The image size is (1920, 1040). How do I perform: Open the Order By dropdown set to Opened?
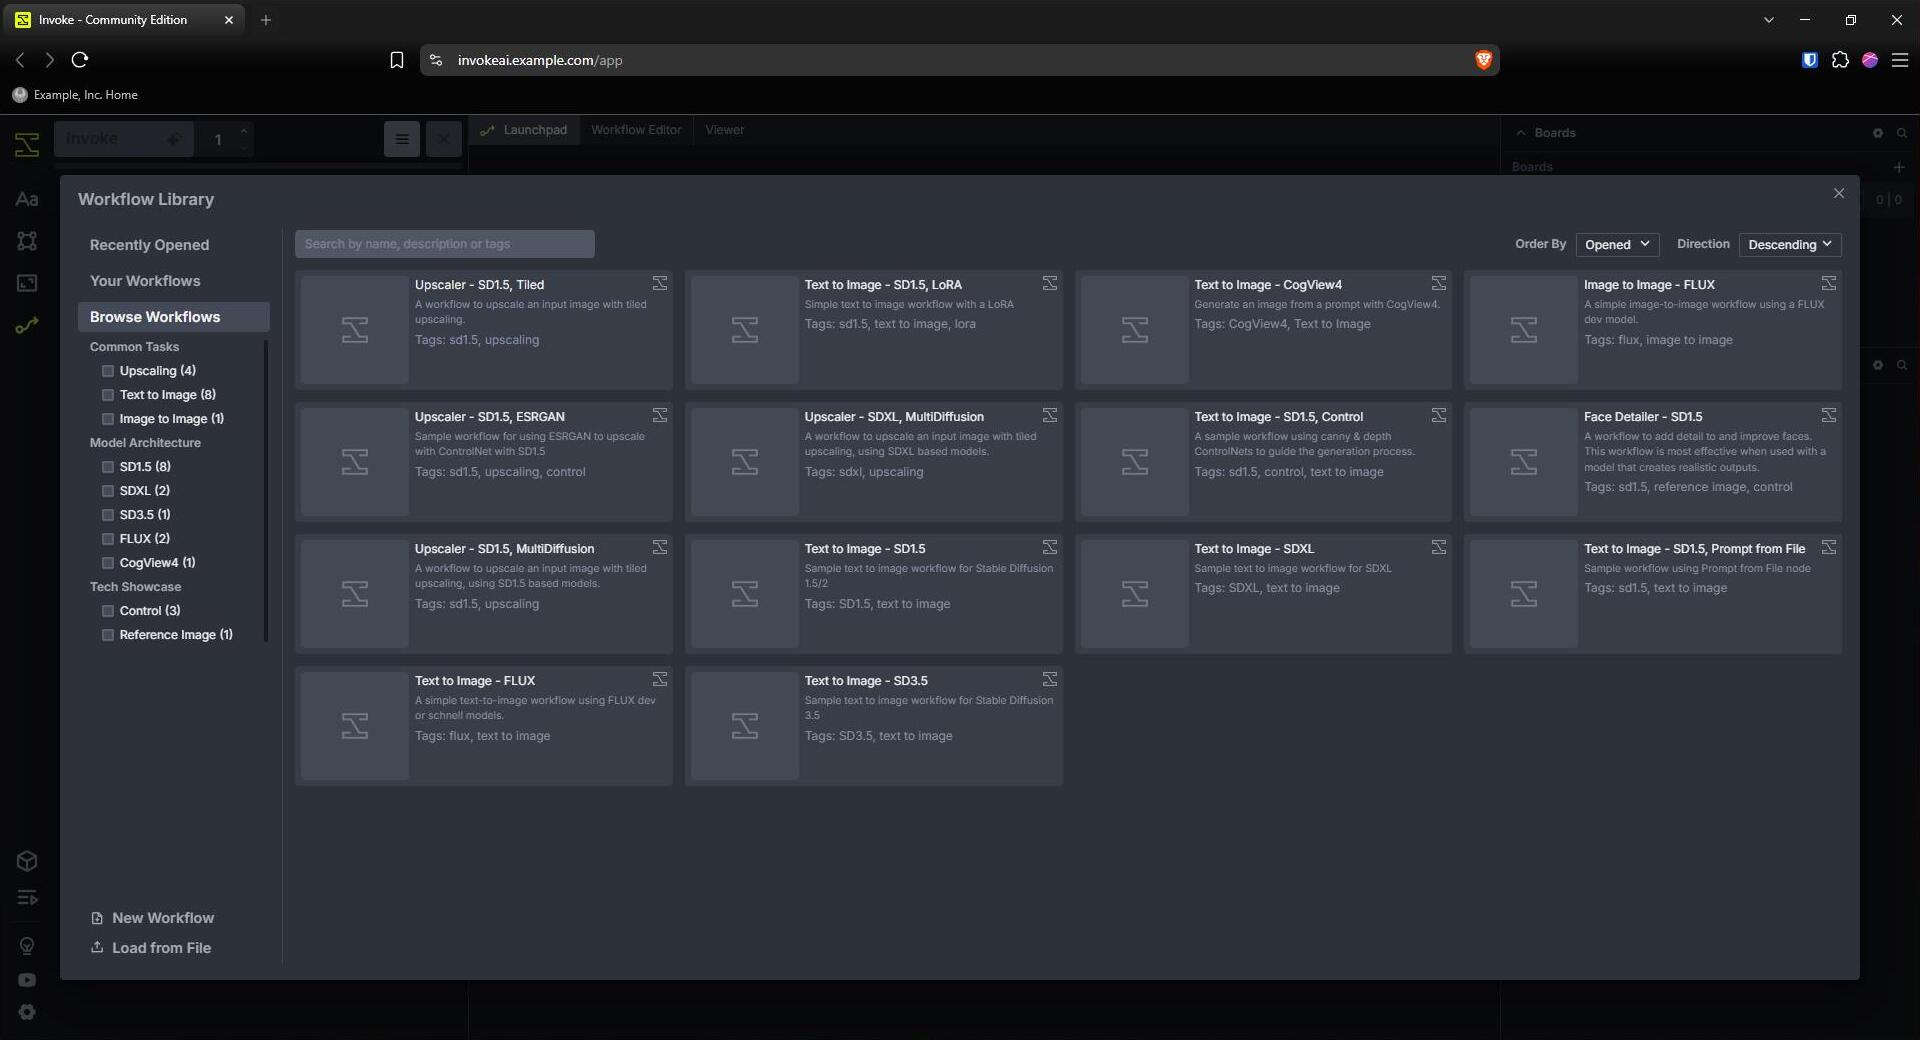1617,245
